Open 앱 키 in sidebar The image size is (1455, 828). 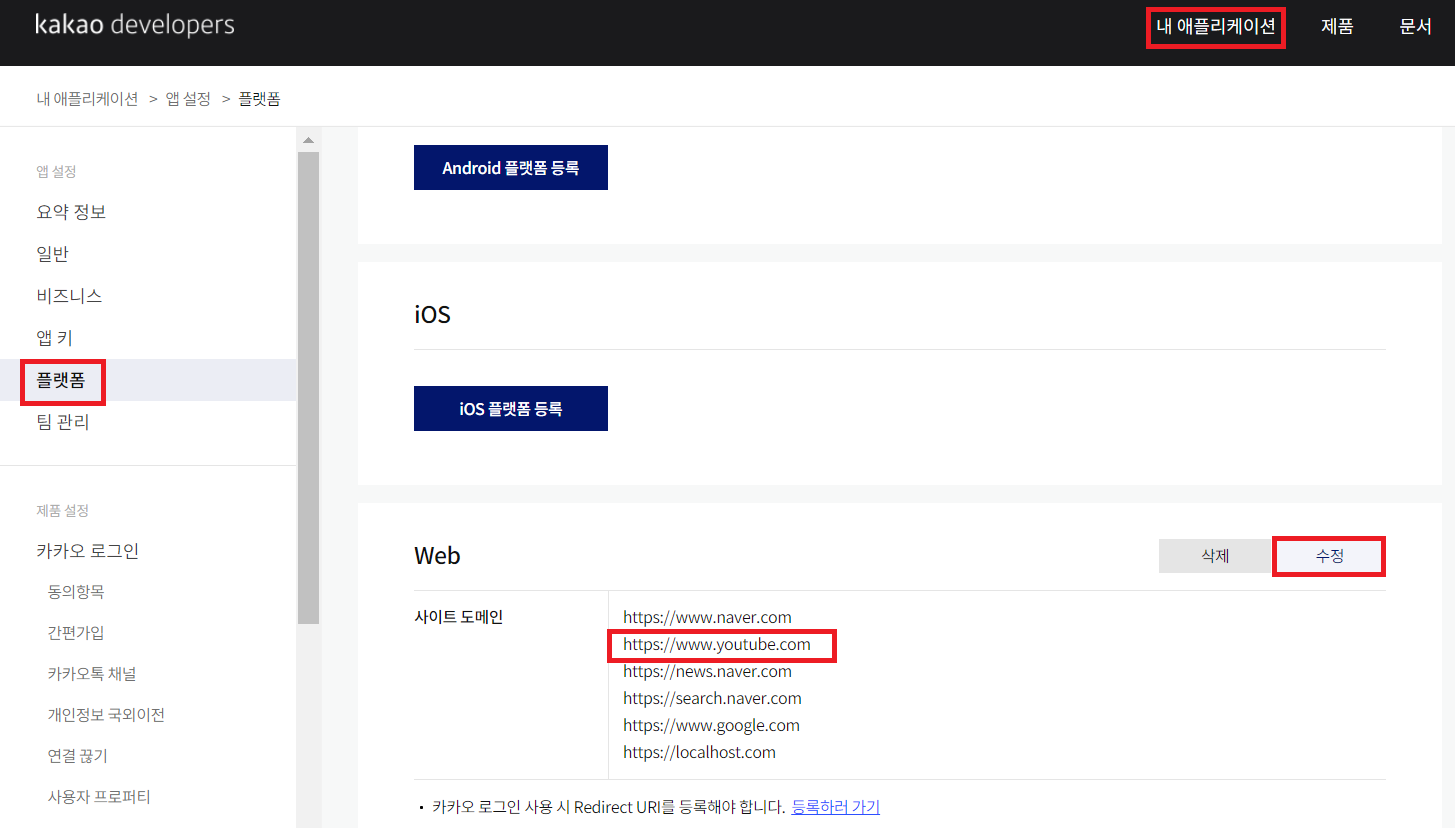(x=54, y=338)
